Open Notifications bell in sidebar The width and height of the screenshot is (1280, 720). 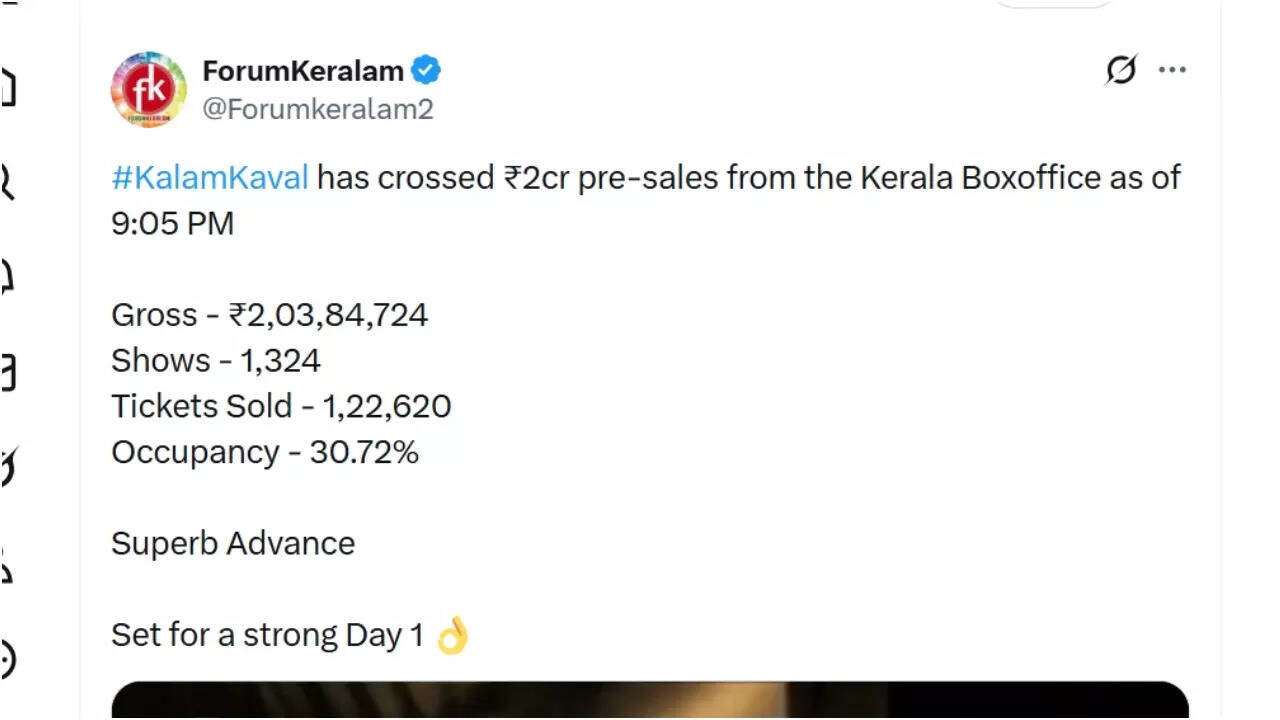point(6,275)
